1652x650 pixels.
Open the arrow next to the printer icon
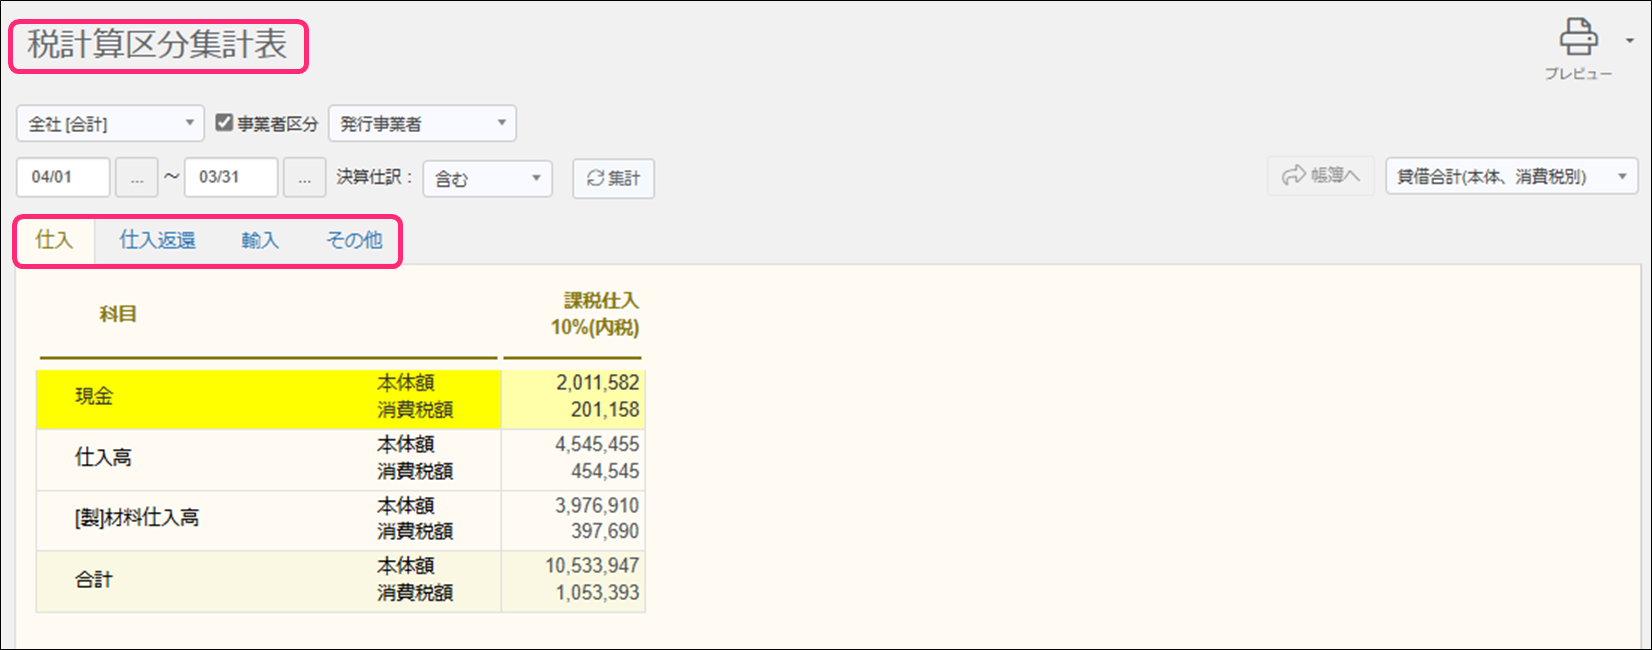(x=1629, y=41)
